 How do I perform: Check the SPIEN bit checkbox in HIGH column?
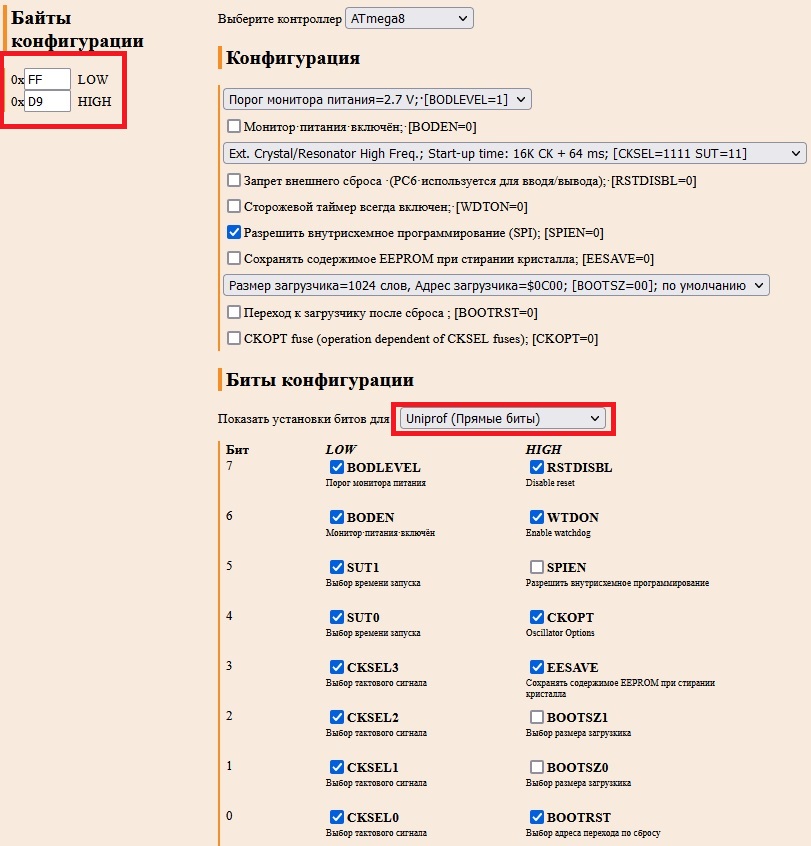(537, 567)
